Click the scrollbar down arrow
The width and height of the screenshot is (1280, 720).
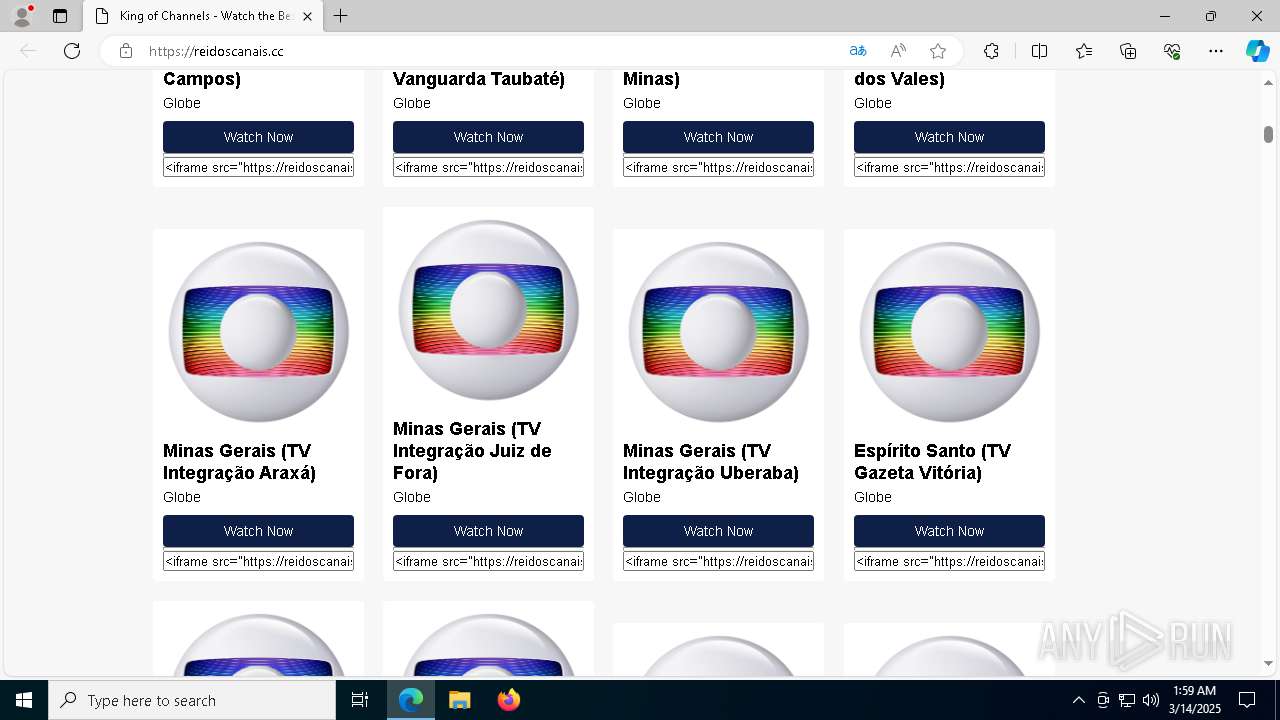pyautogui.click(x=1268, y=663)
